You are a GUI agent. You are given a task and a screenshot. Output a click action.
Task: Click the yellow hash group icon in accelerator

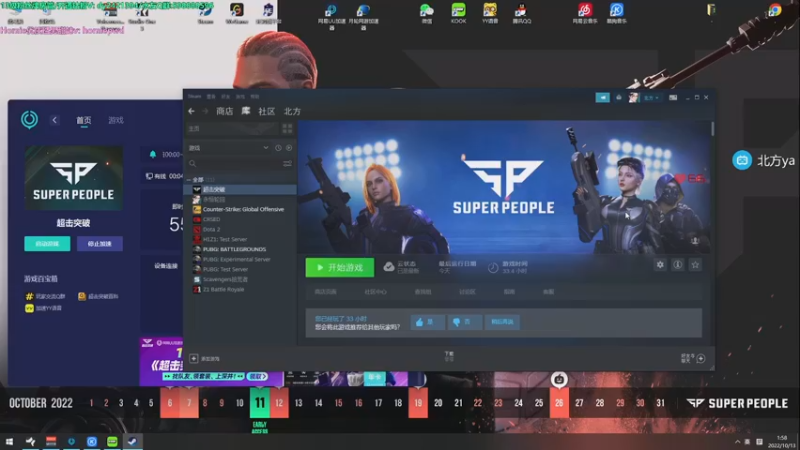29,296
